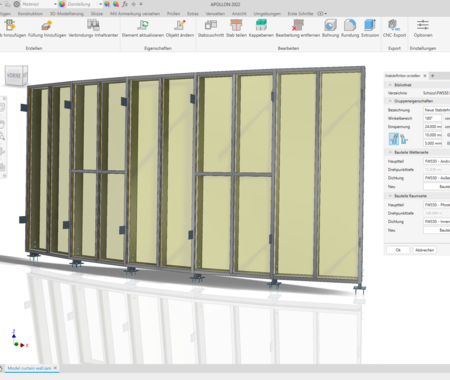
Task: Open the Verbindungs-Inhaltcenter
Action: (93, 28)
